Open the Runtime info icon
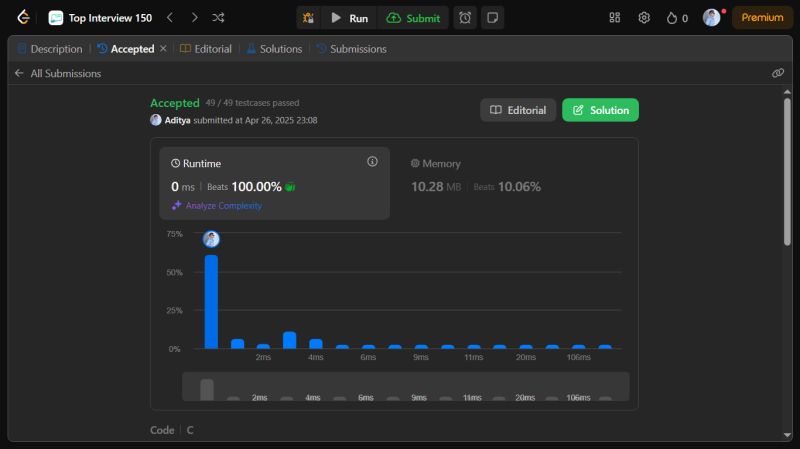Viewport: 800px width, 449px height. [x=372, y=162]
